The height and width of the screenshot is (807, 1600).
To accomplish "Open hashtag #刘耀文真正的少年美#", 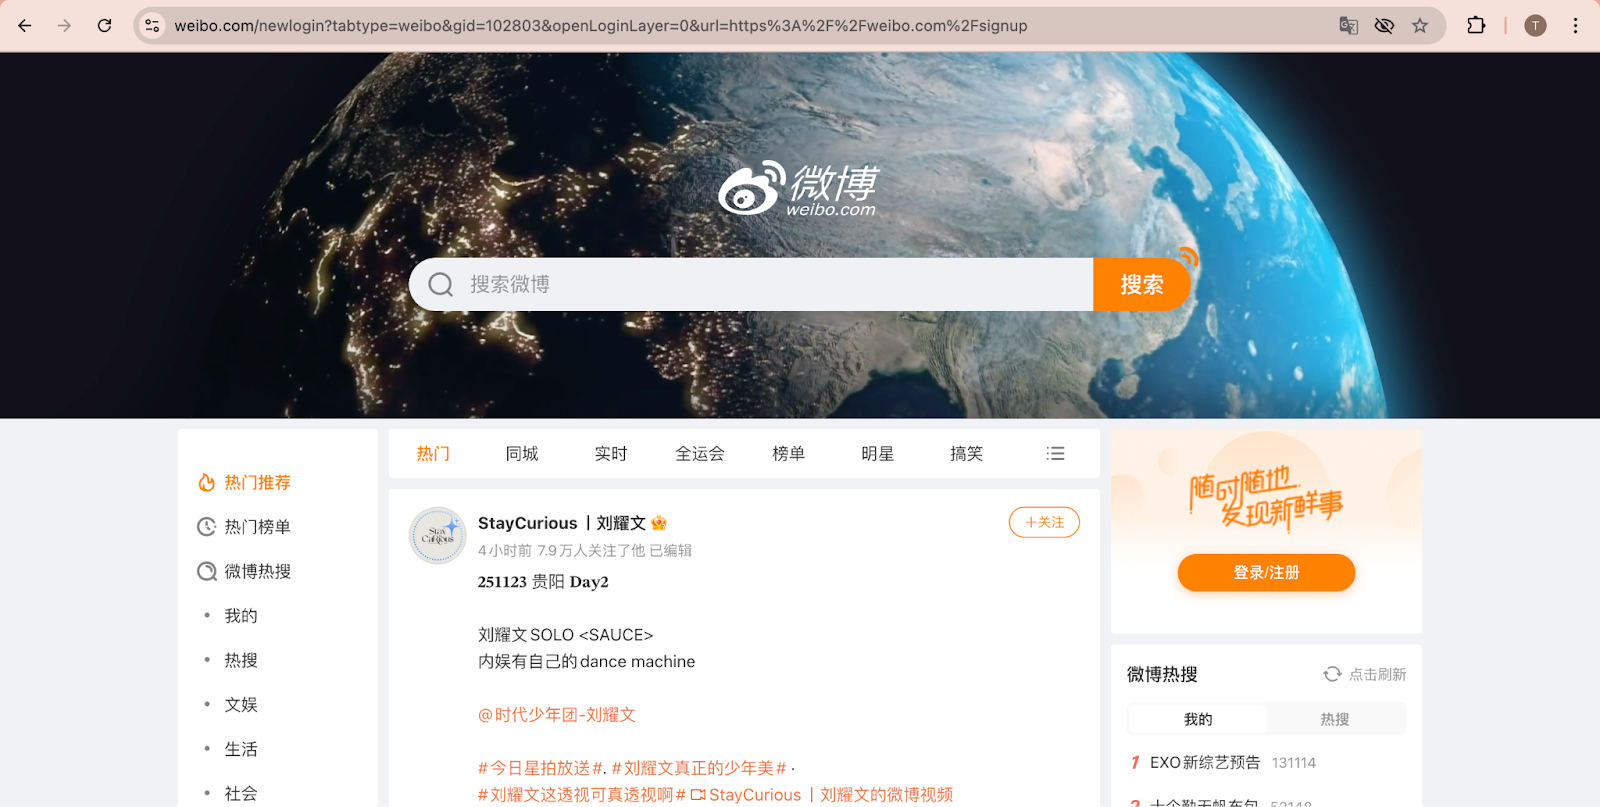I will point(699,768).
